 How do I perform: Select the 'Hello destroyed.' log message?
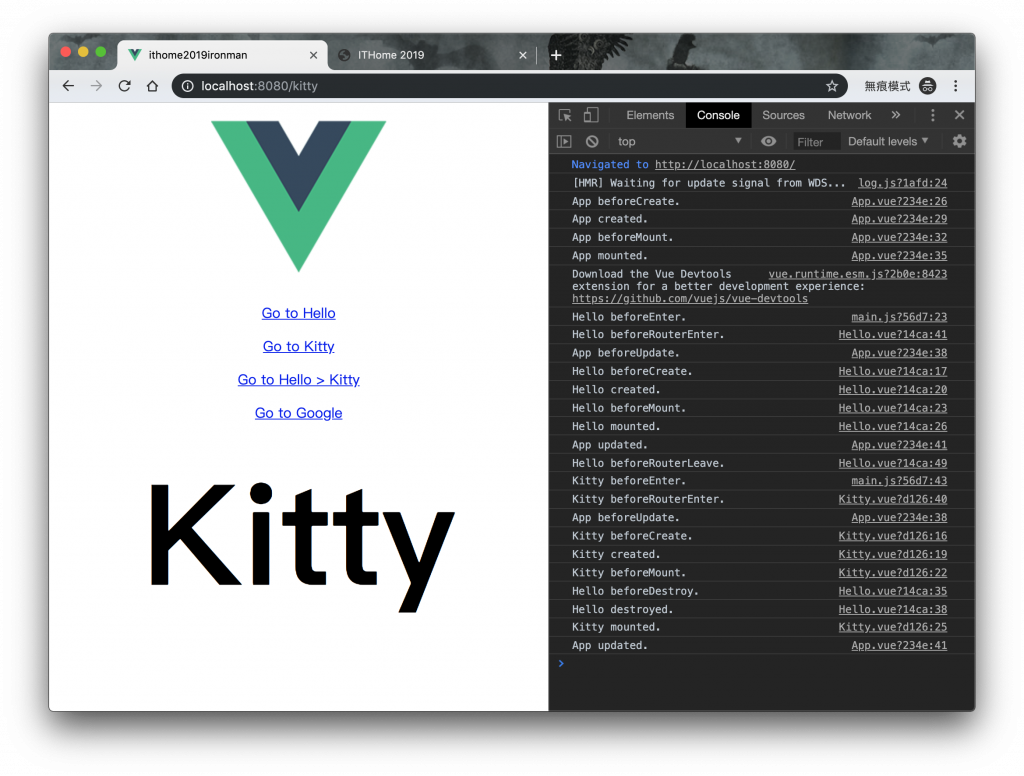pos(622,609)
